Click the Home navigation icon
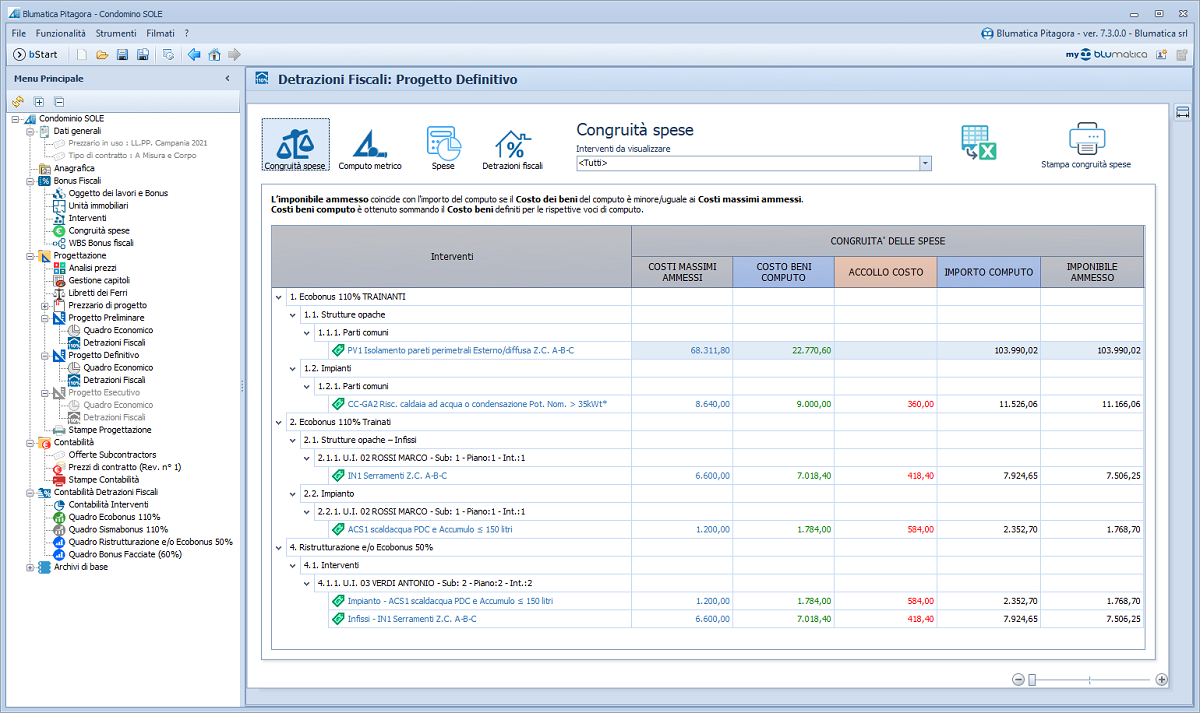This screenshot has width=1200, height=713. pos(214,54)
